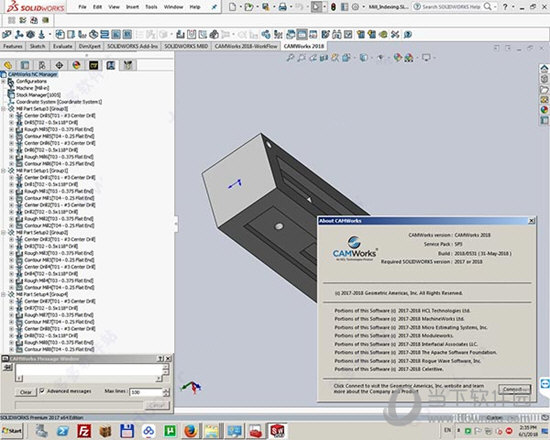This screenshot has height=440, width=550.
Task: Click the Clear button in the message window
Action: [x=26, y=392]
